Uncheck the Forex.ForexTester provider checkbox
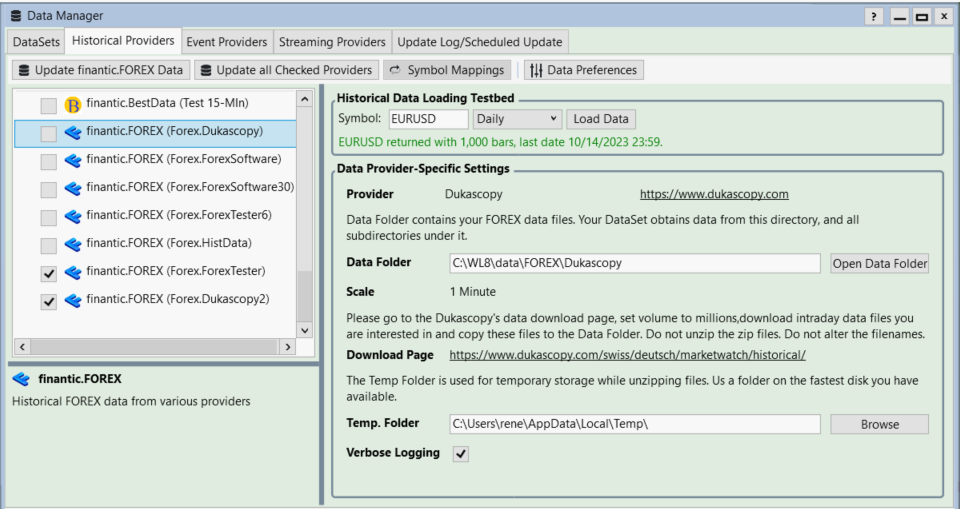Image resolution: width=960 pixels, height=509 pixels. 48,273
